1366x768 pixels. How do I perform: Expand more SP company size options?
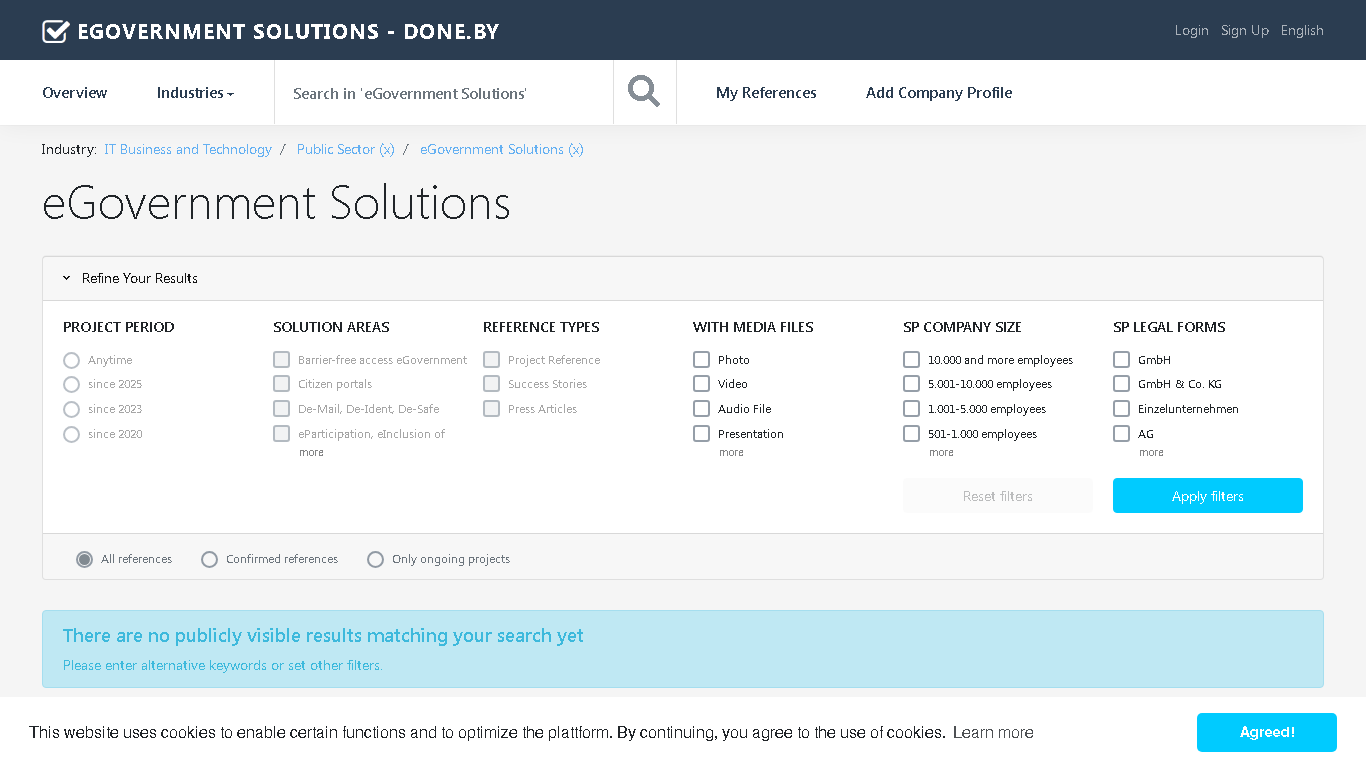pyautogui.click(x=941, y=453)
